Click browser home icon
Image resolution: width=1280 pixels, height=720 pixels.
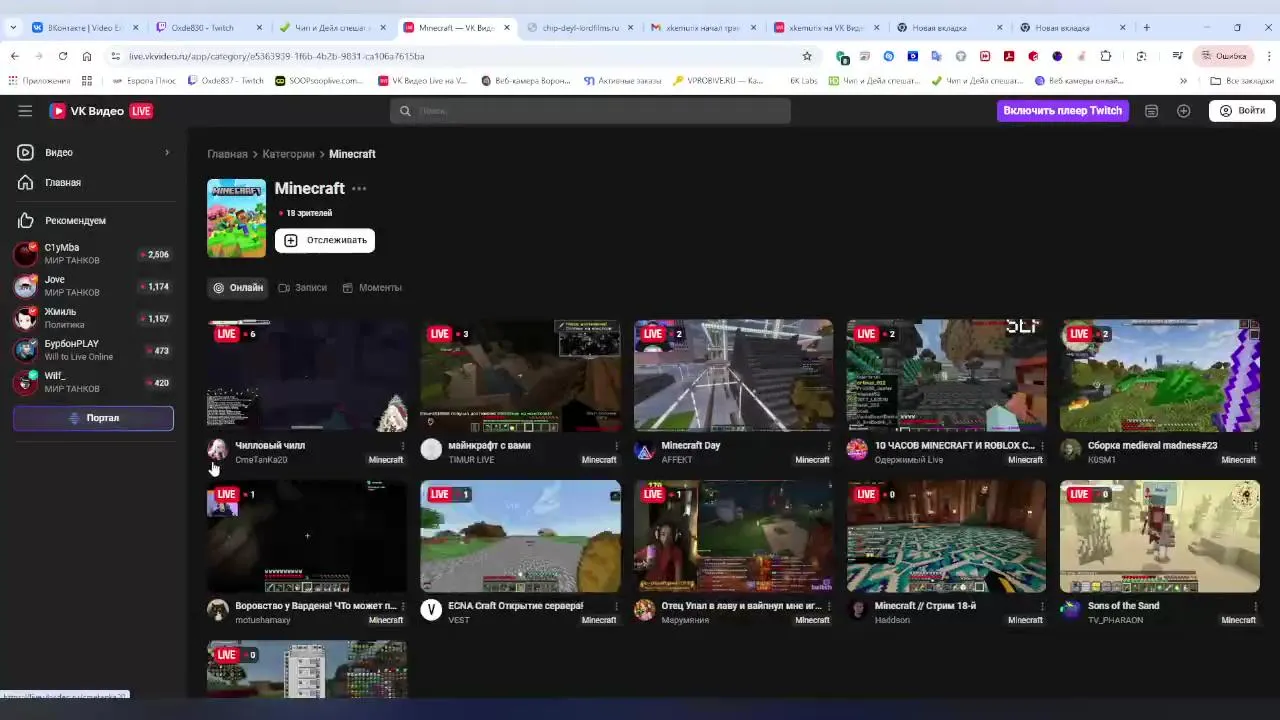pyautogui.click(x=87, y=56)
